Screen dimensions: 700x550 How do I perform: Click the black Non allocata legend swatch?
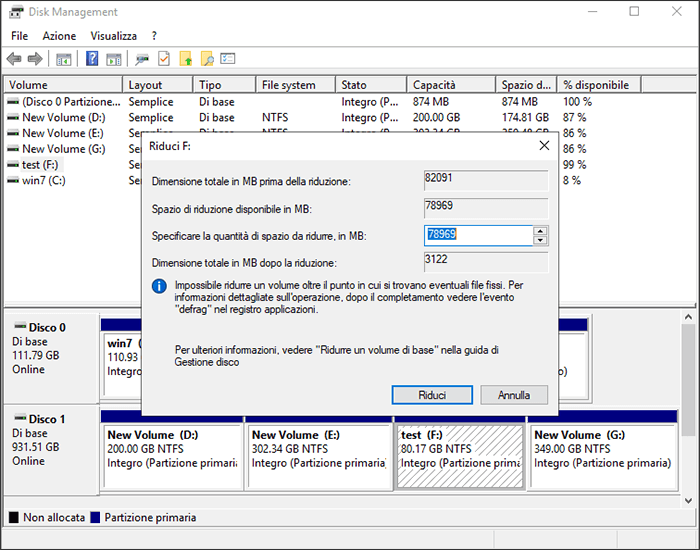[x=14, y=517]
